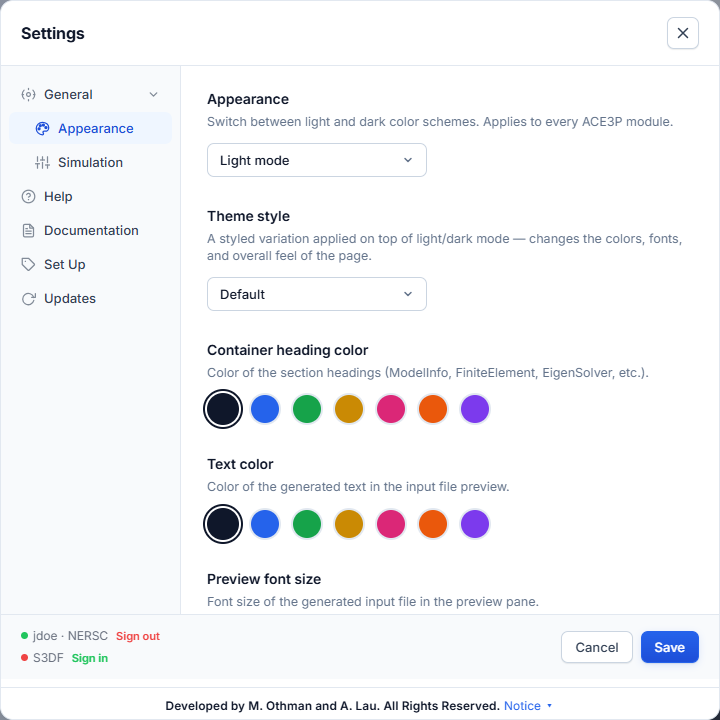Click the 'jdoe · NERSC' account label
Image resolution: width=720 pixels, height=720 pixels.
click(70, 636)
